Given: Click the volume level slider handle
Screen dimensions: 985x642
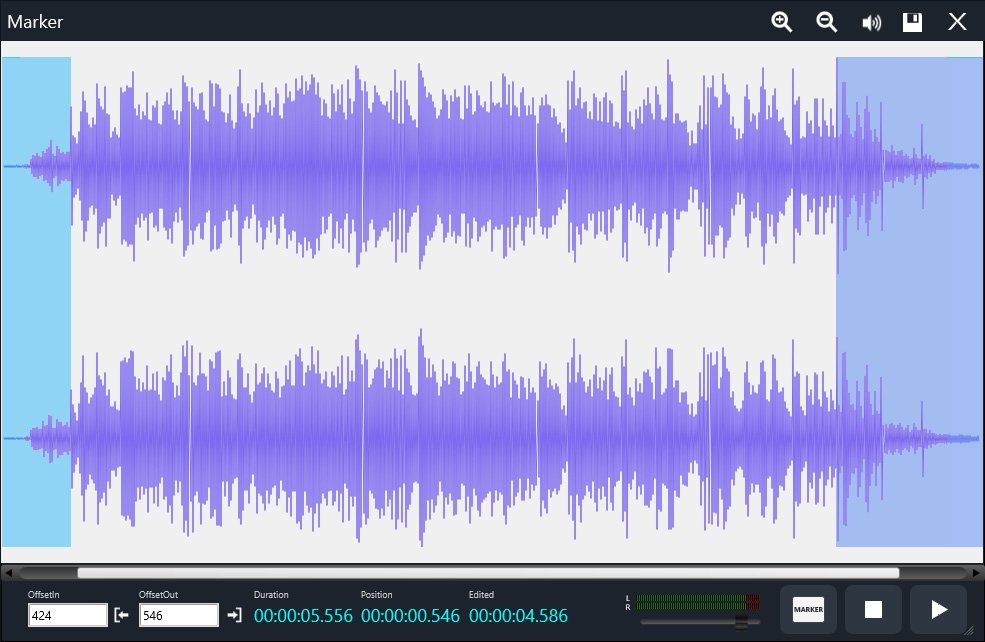Looking at the screenshot, I should 741,622.
